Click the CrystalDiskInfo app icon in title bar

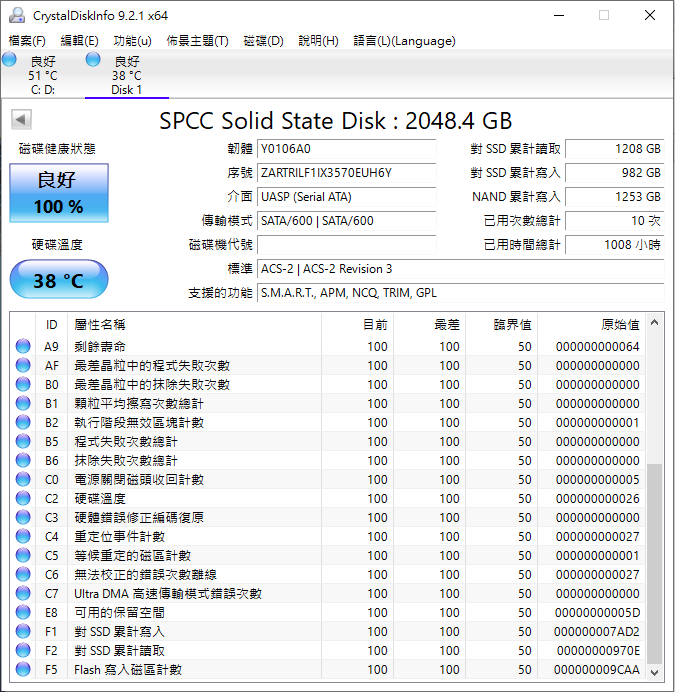click(14, 15)
